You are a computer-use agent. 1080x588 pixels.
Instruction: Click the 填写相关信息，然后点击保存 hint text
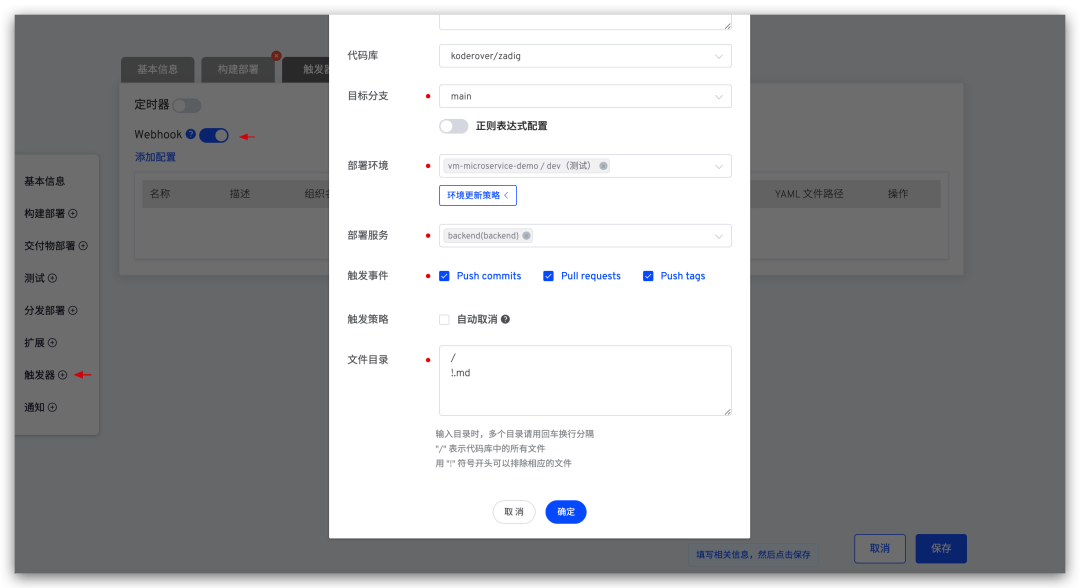point(753,554)
